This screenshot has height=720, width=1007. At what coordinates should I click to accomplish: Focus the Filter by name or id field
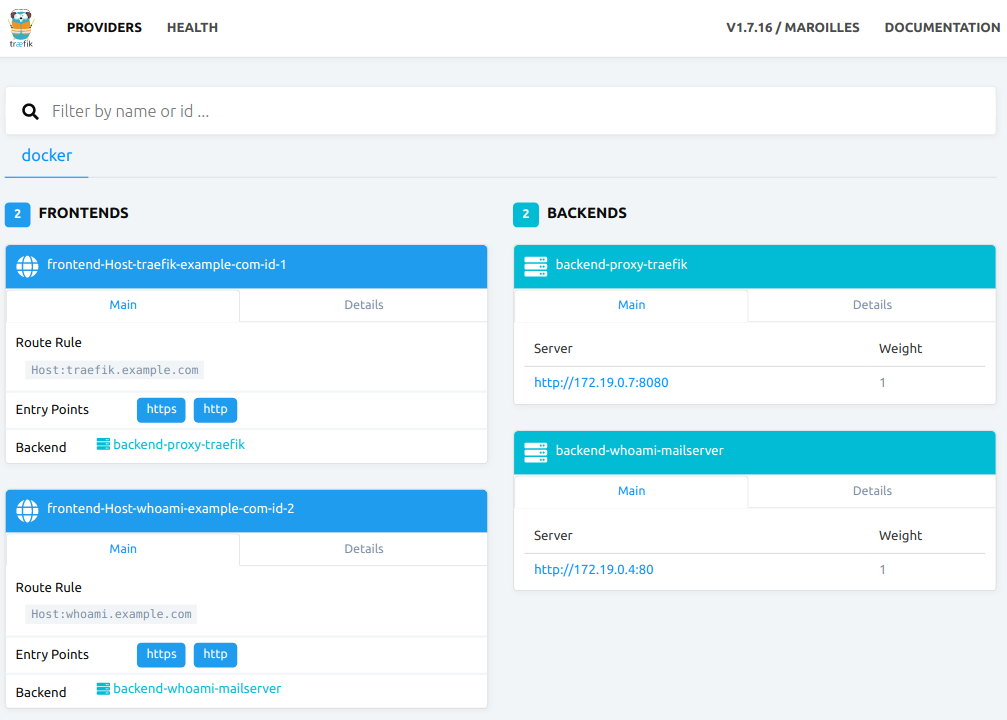click(x=501, y=111)
